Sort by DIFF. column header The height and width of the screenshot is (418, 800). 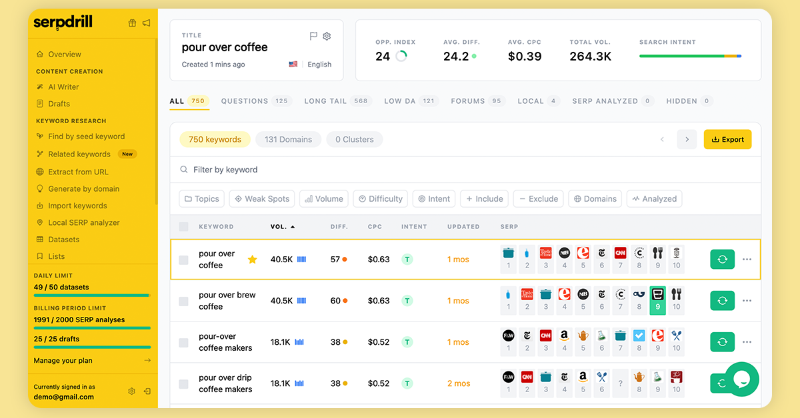(339, 227)
